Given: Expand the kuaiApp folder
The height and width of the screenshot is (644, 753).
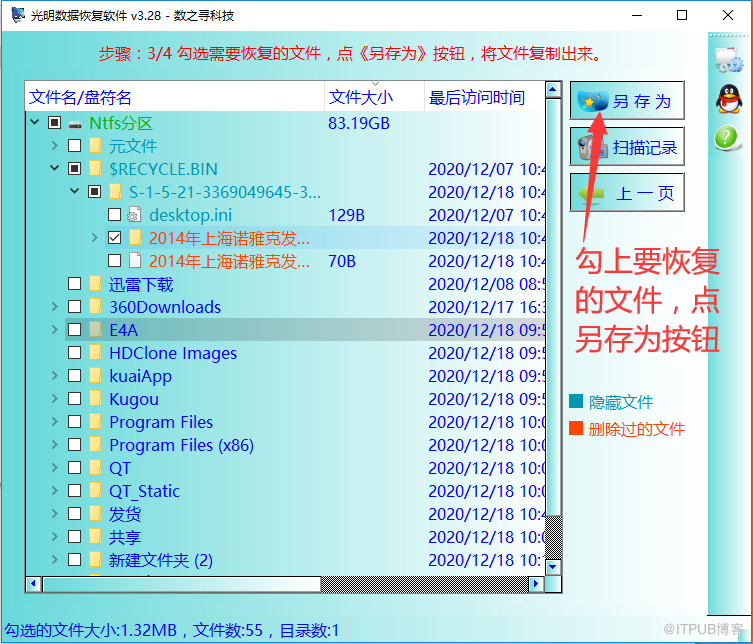Looking at the screenshot, I should coord(54,376).
